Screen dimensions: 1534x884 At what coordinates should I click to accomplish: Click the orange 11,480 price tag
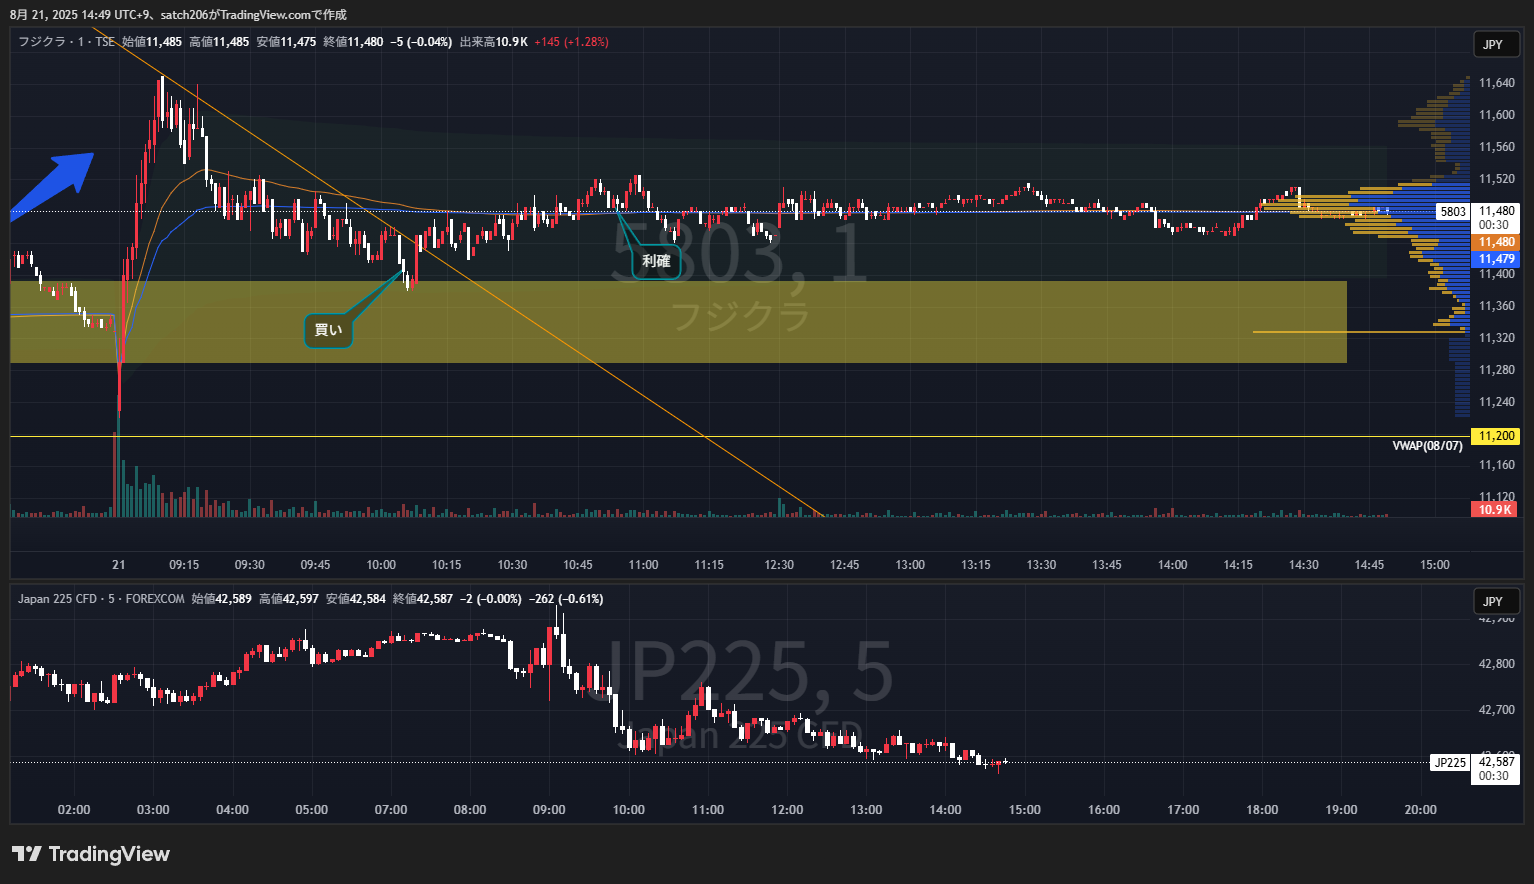pyautogui.click(x=1496, y=242)
